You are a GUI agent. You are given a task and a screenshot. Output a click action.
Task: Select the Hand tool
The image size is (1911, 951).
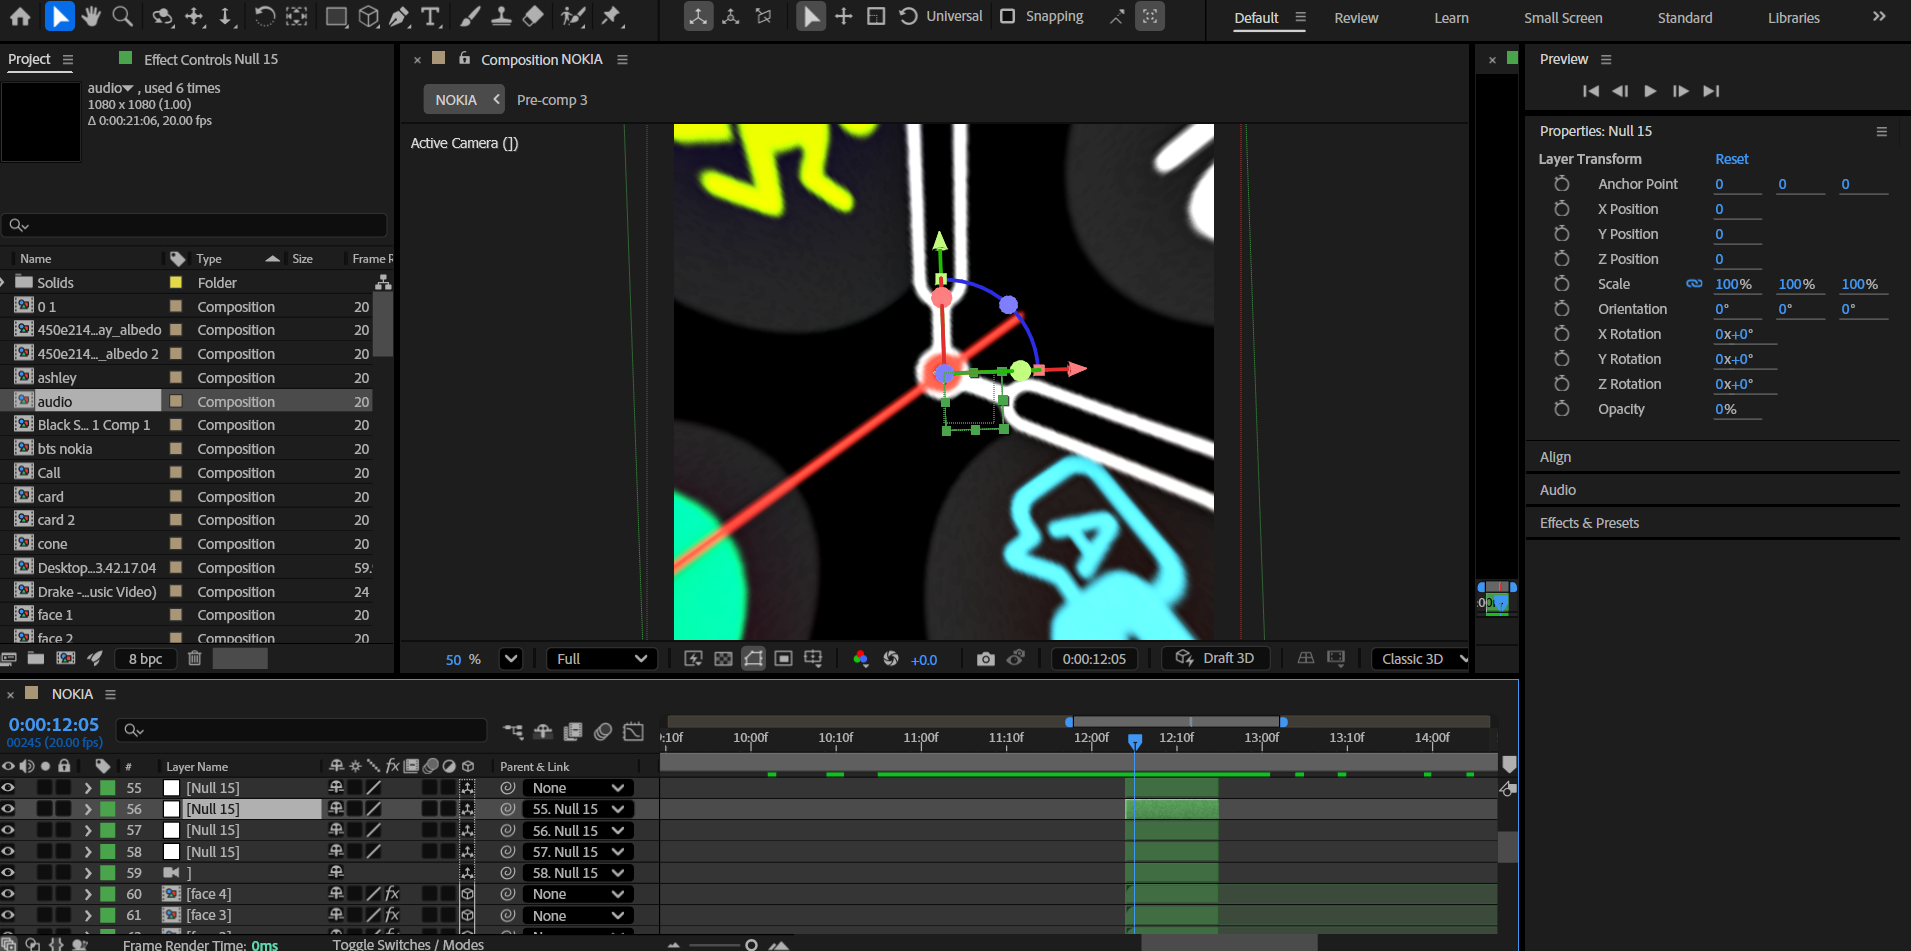click(x=91, y=16)
